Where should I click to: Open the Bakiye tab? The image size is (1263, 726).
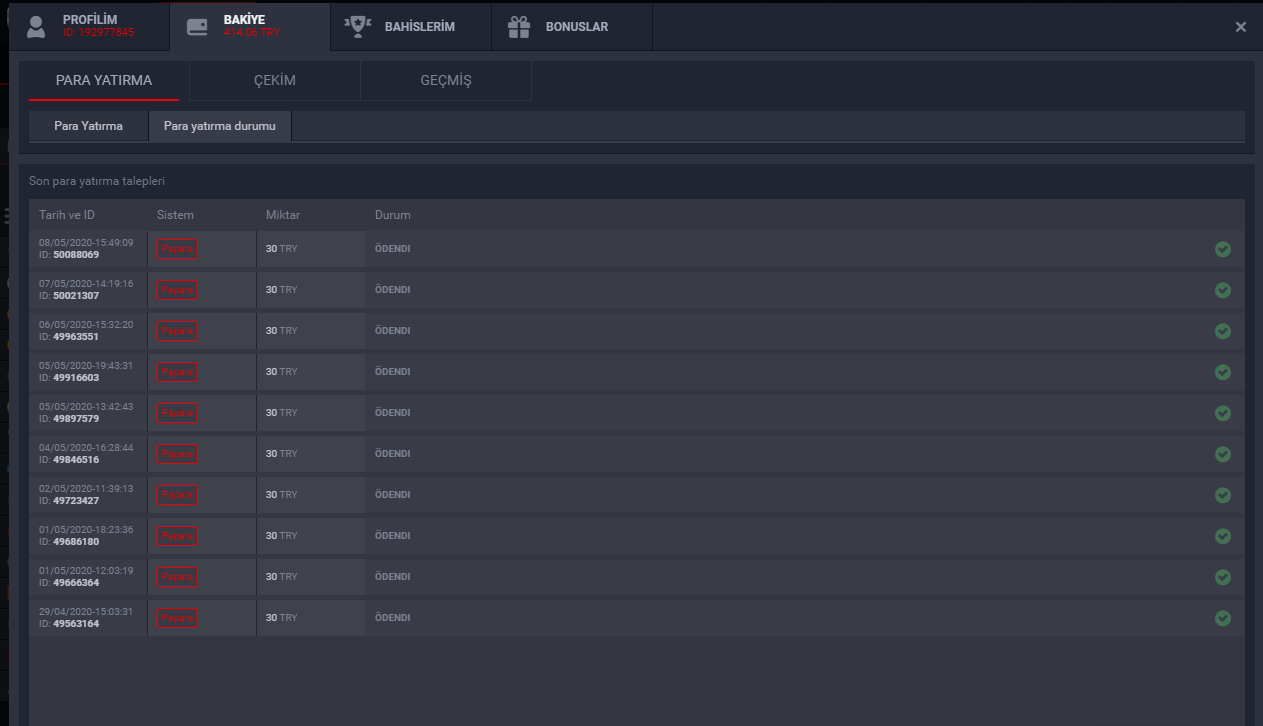pyautogui.click(x=250, y=27)
